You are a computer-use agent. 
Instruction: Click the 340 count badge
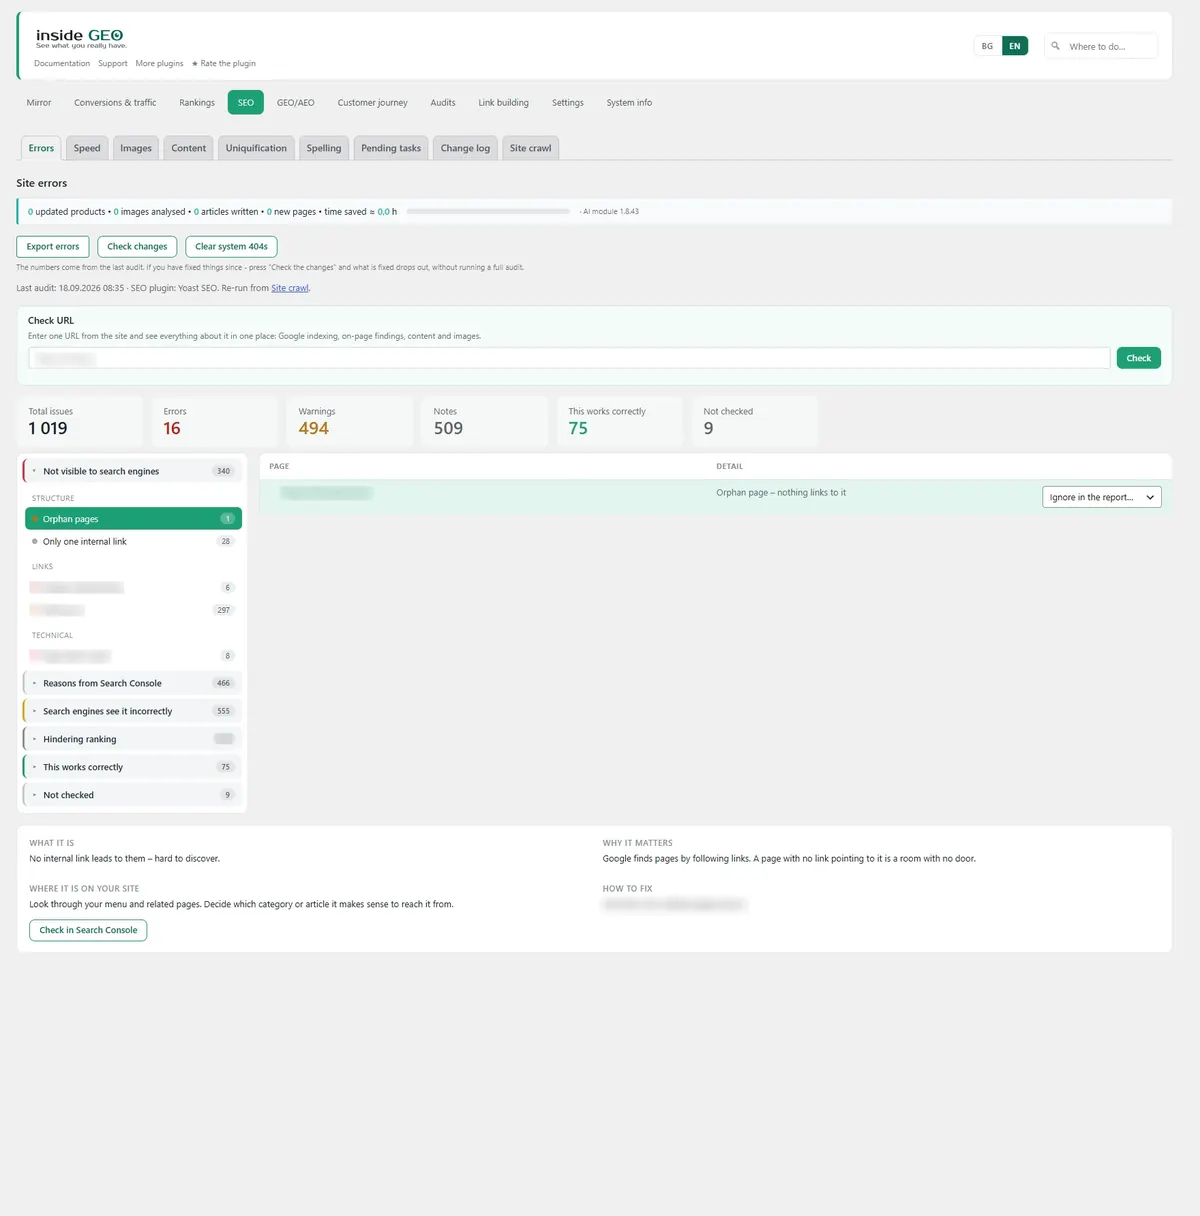(x=223, y=471)
